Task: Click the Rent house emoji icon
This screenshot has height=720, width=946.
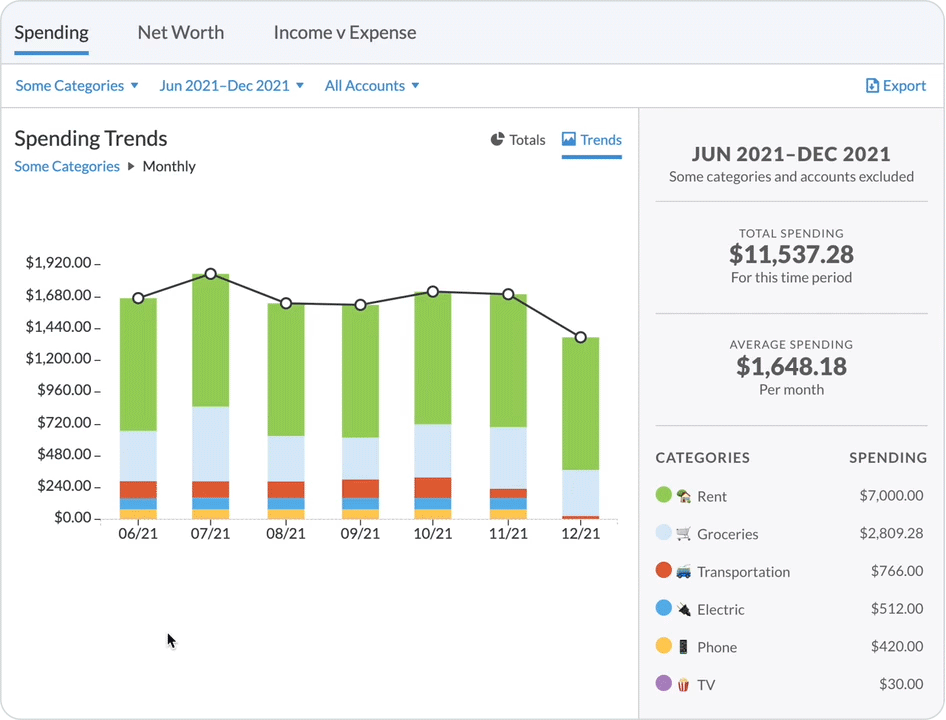Action: click(x=684, y=496)
